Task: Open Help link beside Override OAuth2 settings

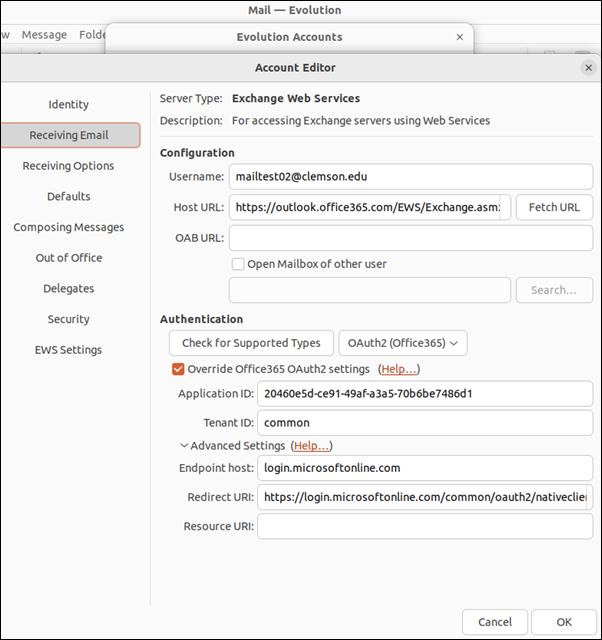Action: point(398,369)
